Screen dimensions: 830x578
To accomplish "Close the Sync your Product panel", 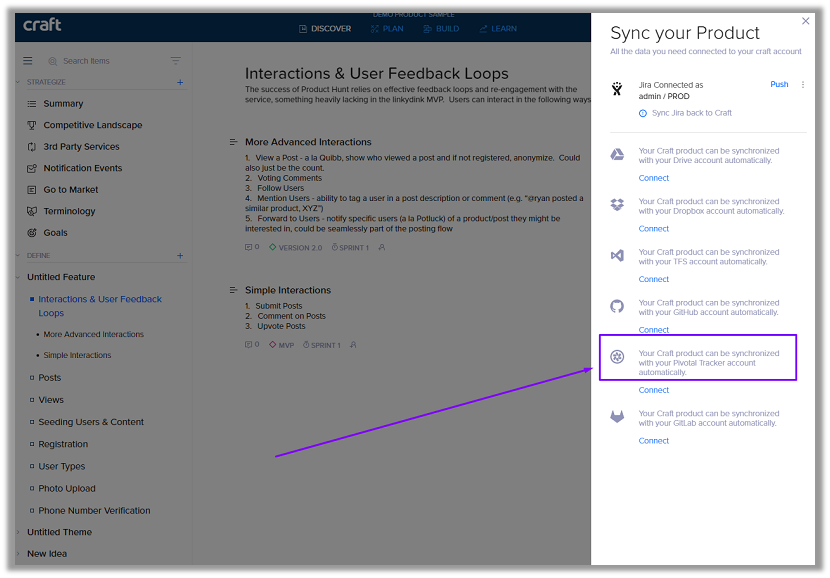I will (806, 21).
